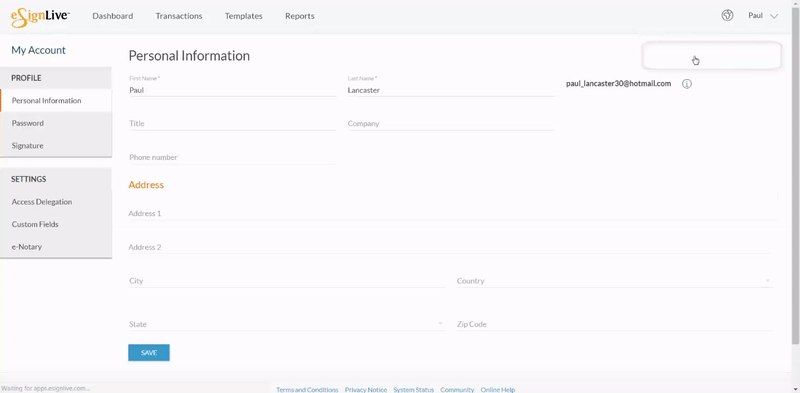Expand the Paul user menu chevron

[x=774, y=16]
